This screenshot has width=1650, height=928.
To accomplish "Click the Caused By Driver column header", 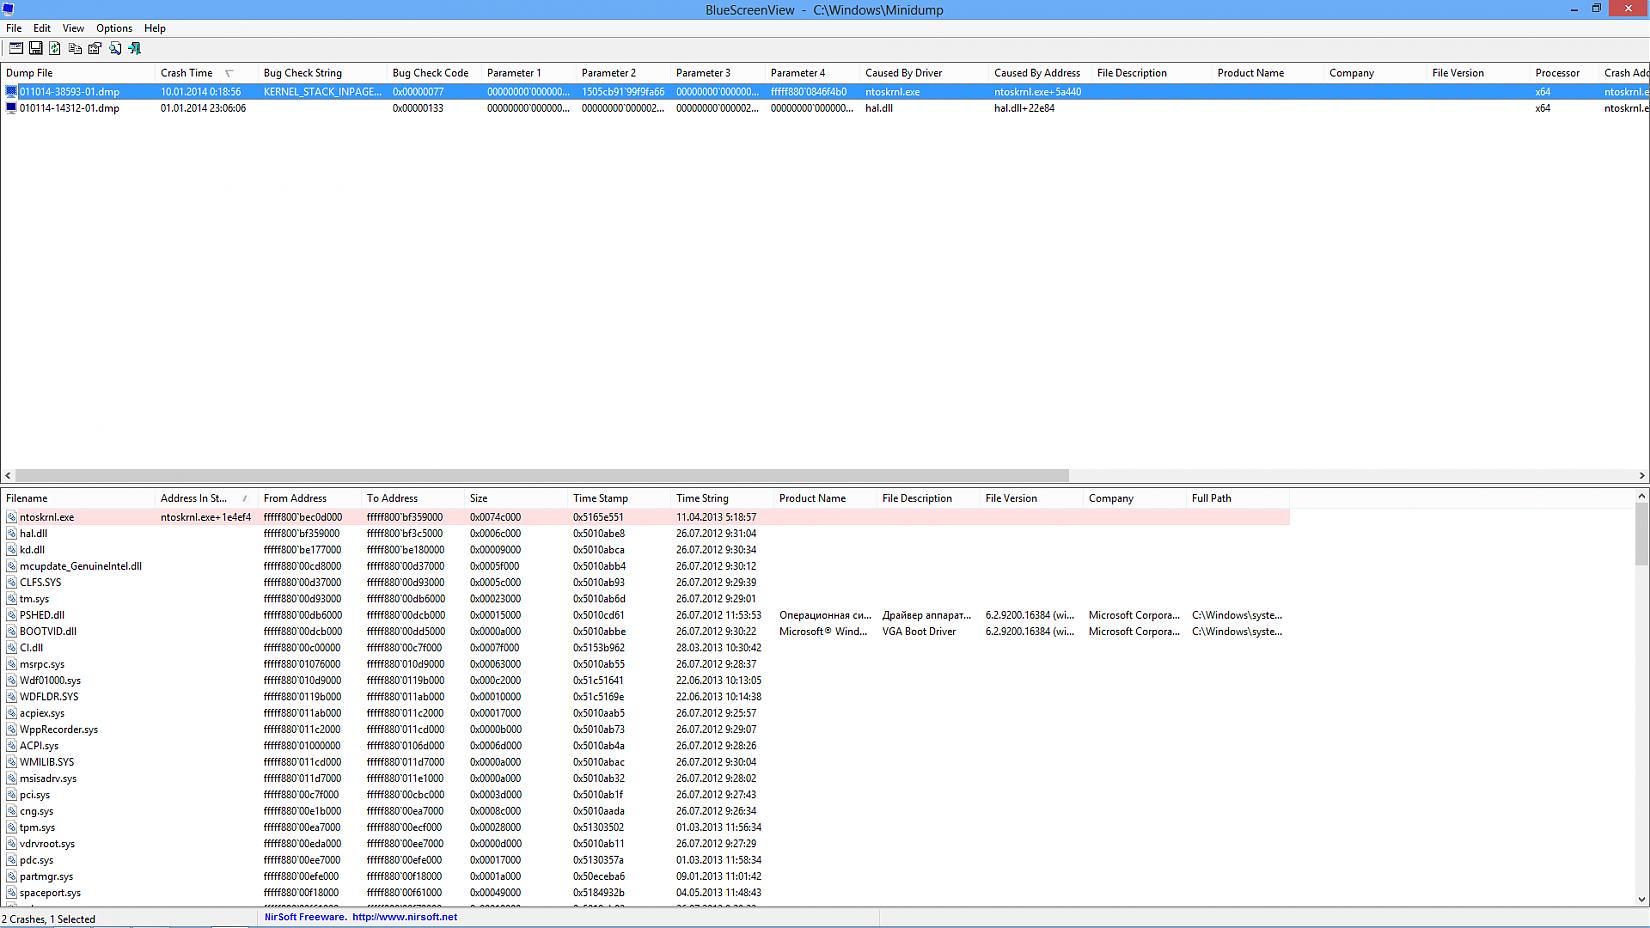I will click(904, 73).
